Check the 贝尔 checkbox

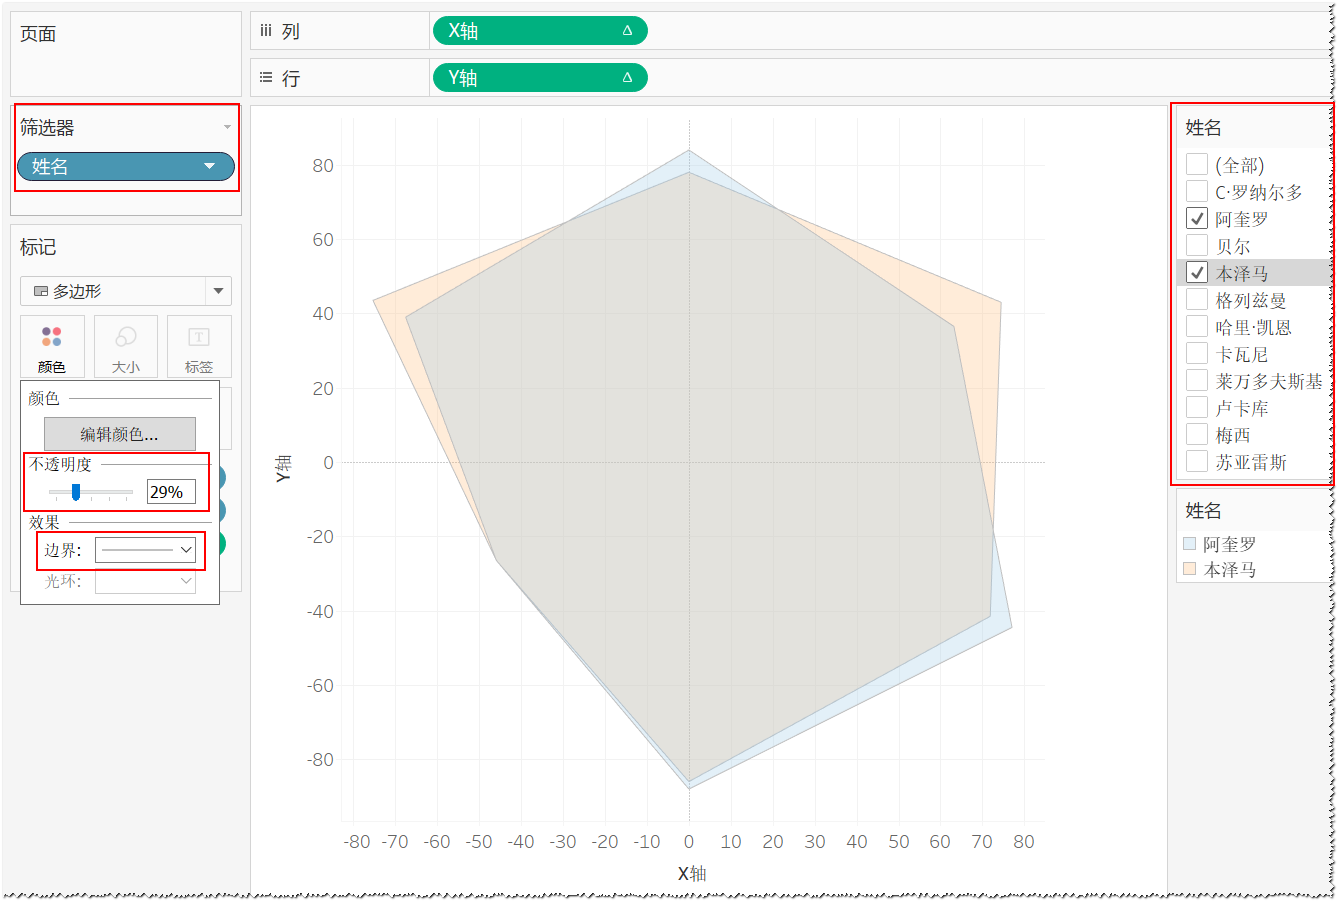(1196, 245)
